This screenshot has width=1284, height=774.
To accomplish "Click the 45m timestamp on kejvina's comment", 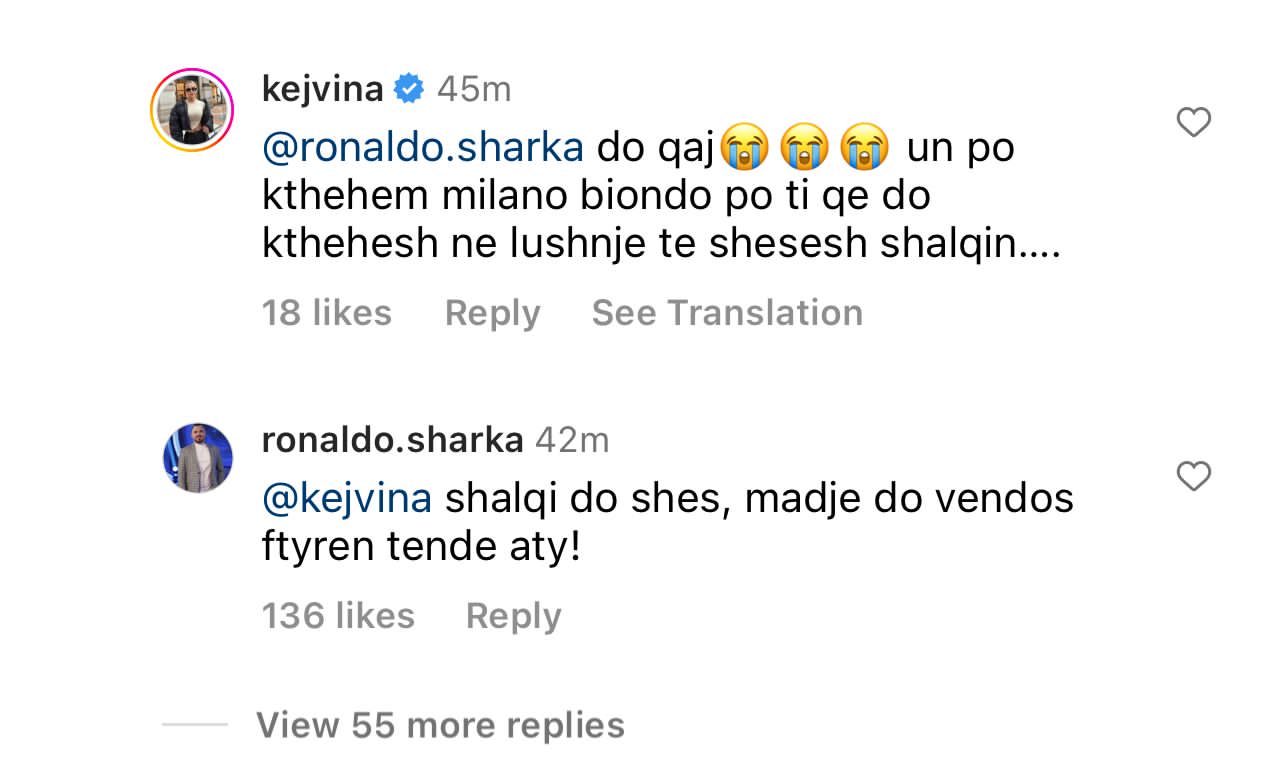I will point(474,90).
